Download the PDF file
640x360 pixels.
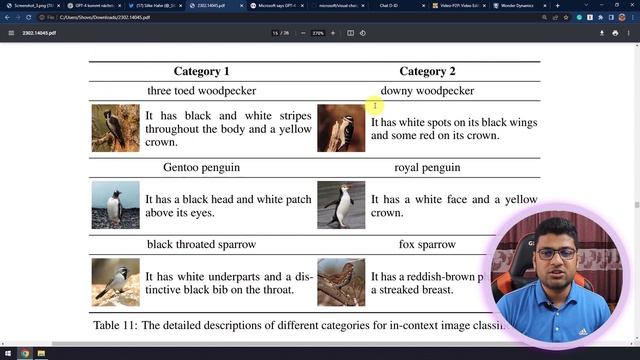[602, 33]
